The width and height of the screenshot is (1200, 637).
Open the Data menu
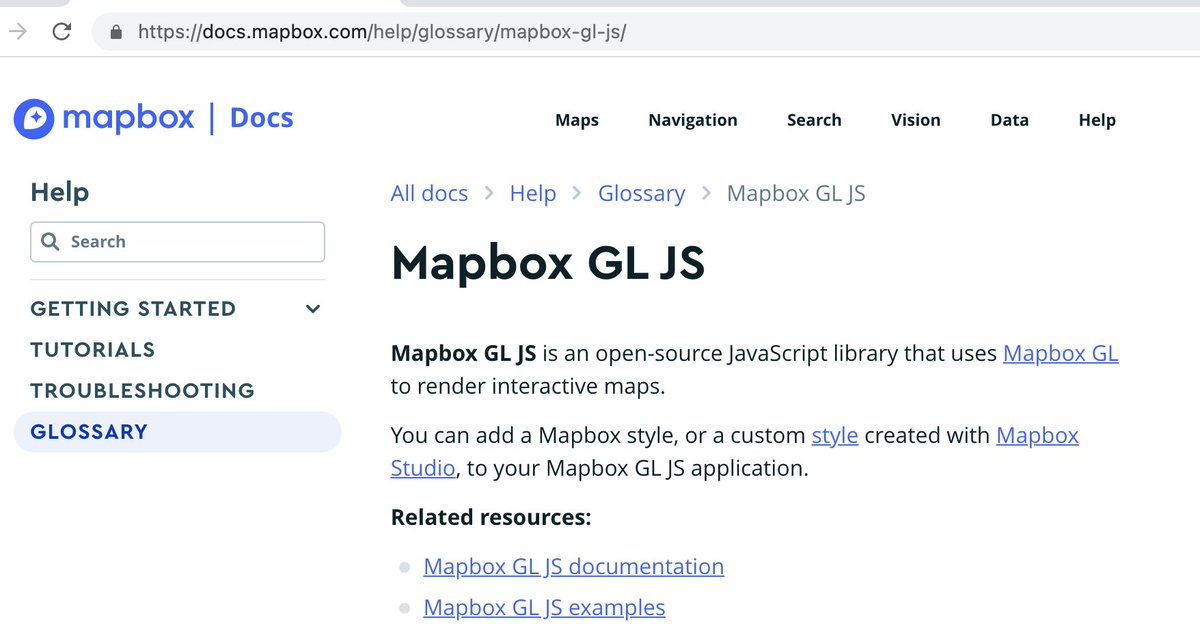click(1009, 120)
